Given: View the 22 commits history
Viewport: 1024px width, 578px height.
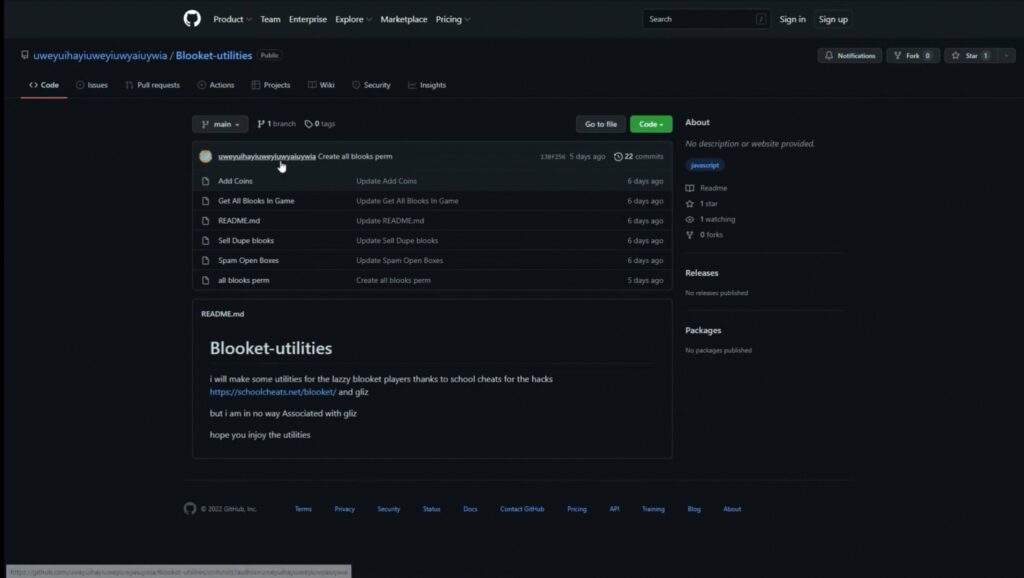Looking at the screenshot, I should (x=639, y=157).
